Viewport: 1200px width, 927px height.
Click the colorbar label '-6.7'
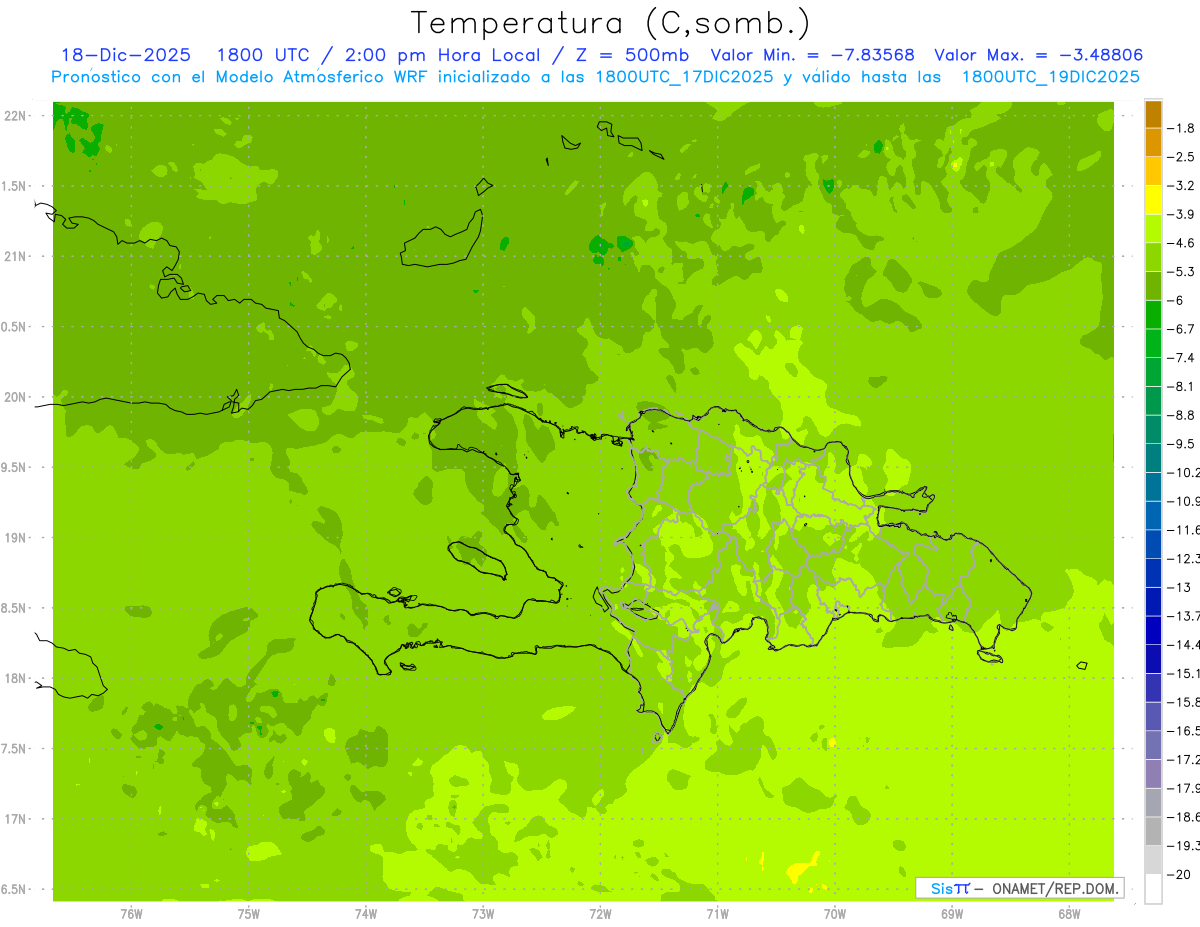(x=1181, y=329)
